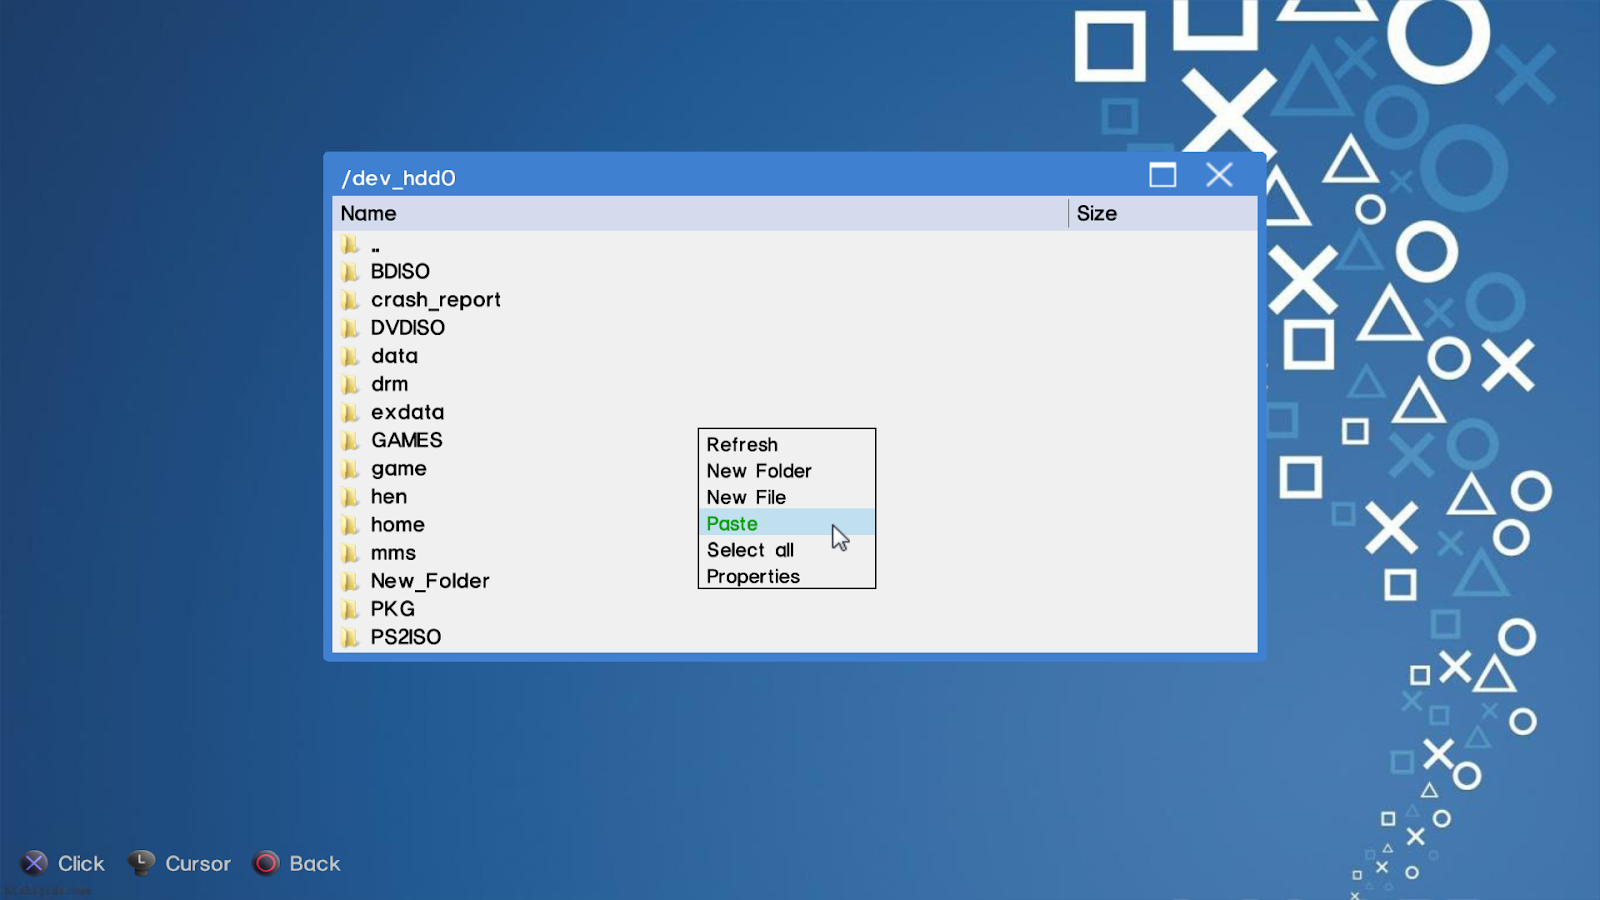
Task: Click the folder icon next to crash_report
Action: pyautogui.click(x=350, y=299)
